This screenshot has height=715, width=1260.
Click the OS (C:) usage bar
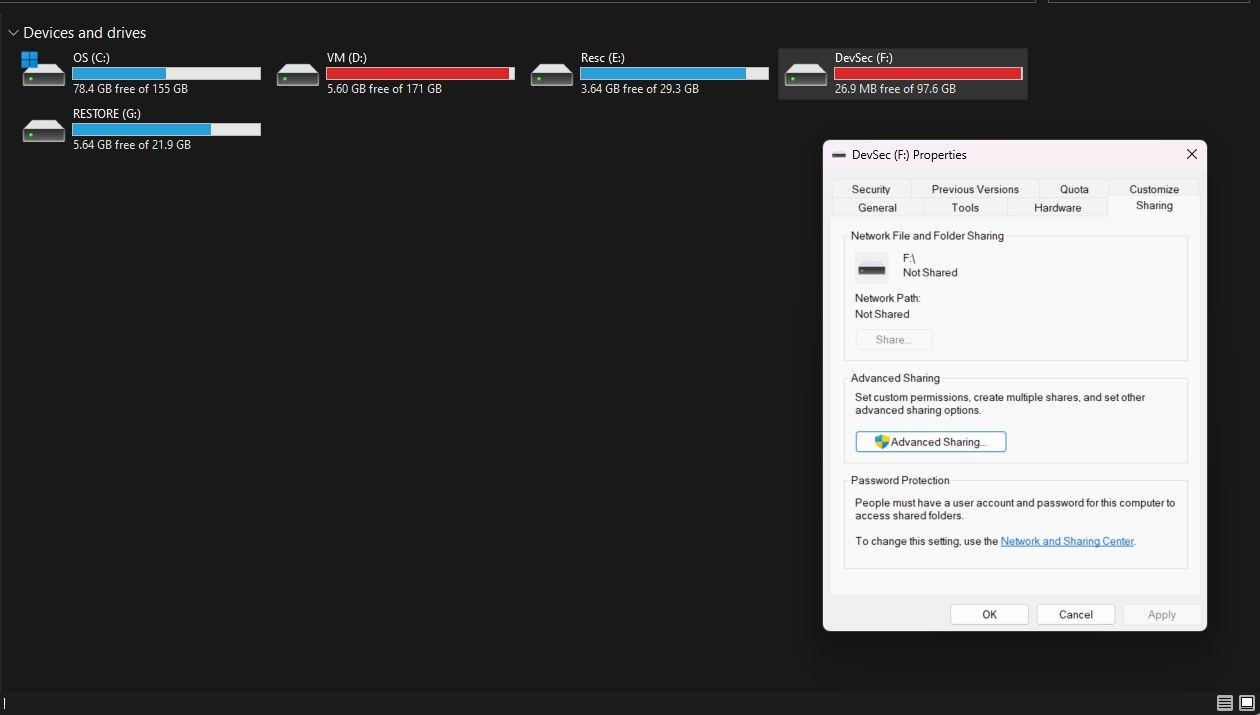(x=166, y=74)
